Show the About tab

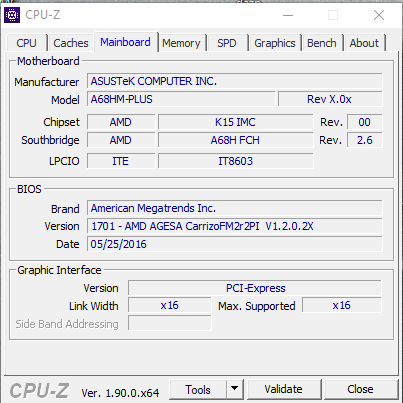(364, 43)
